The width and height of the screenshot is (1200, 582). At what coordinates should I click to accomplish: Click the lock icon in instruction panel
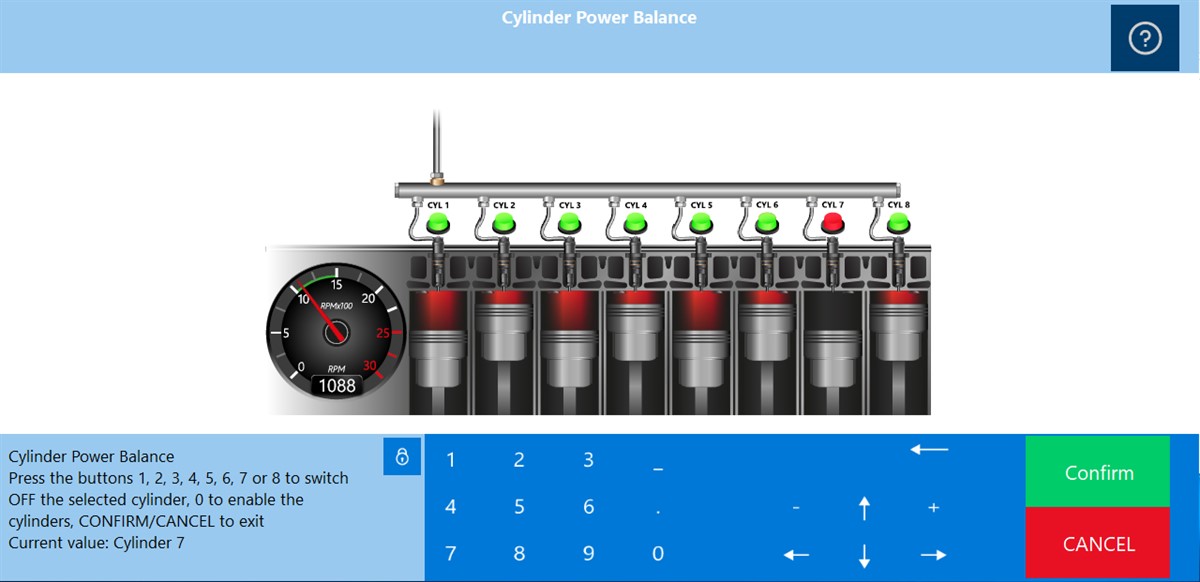pyautogui.click(x=402, y=457)
